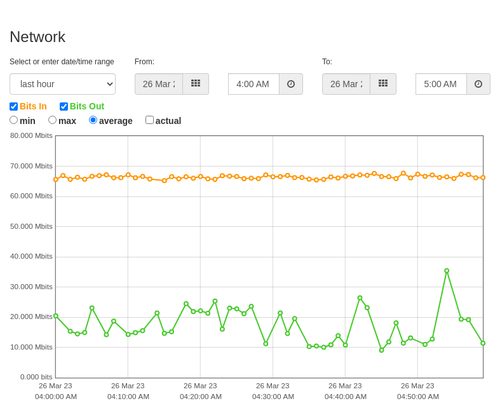Click the From date field

click(159, 84)
